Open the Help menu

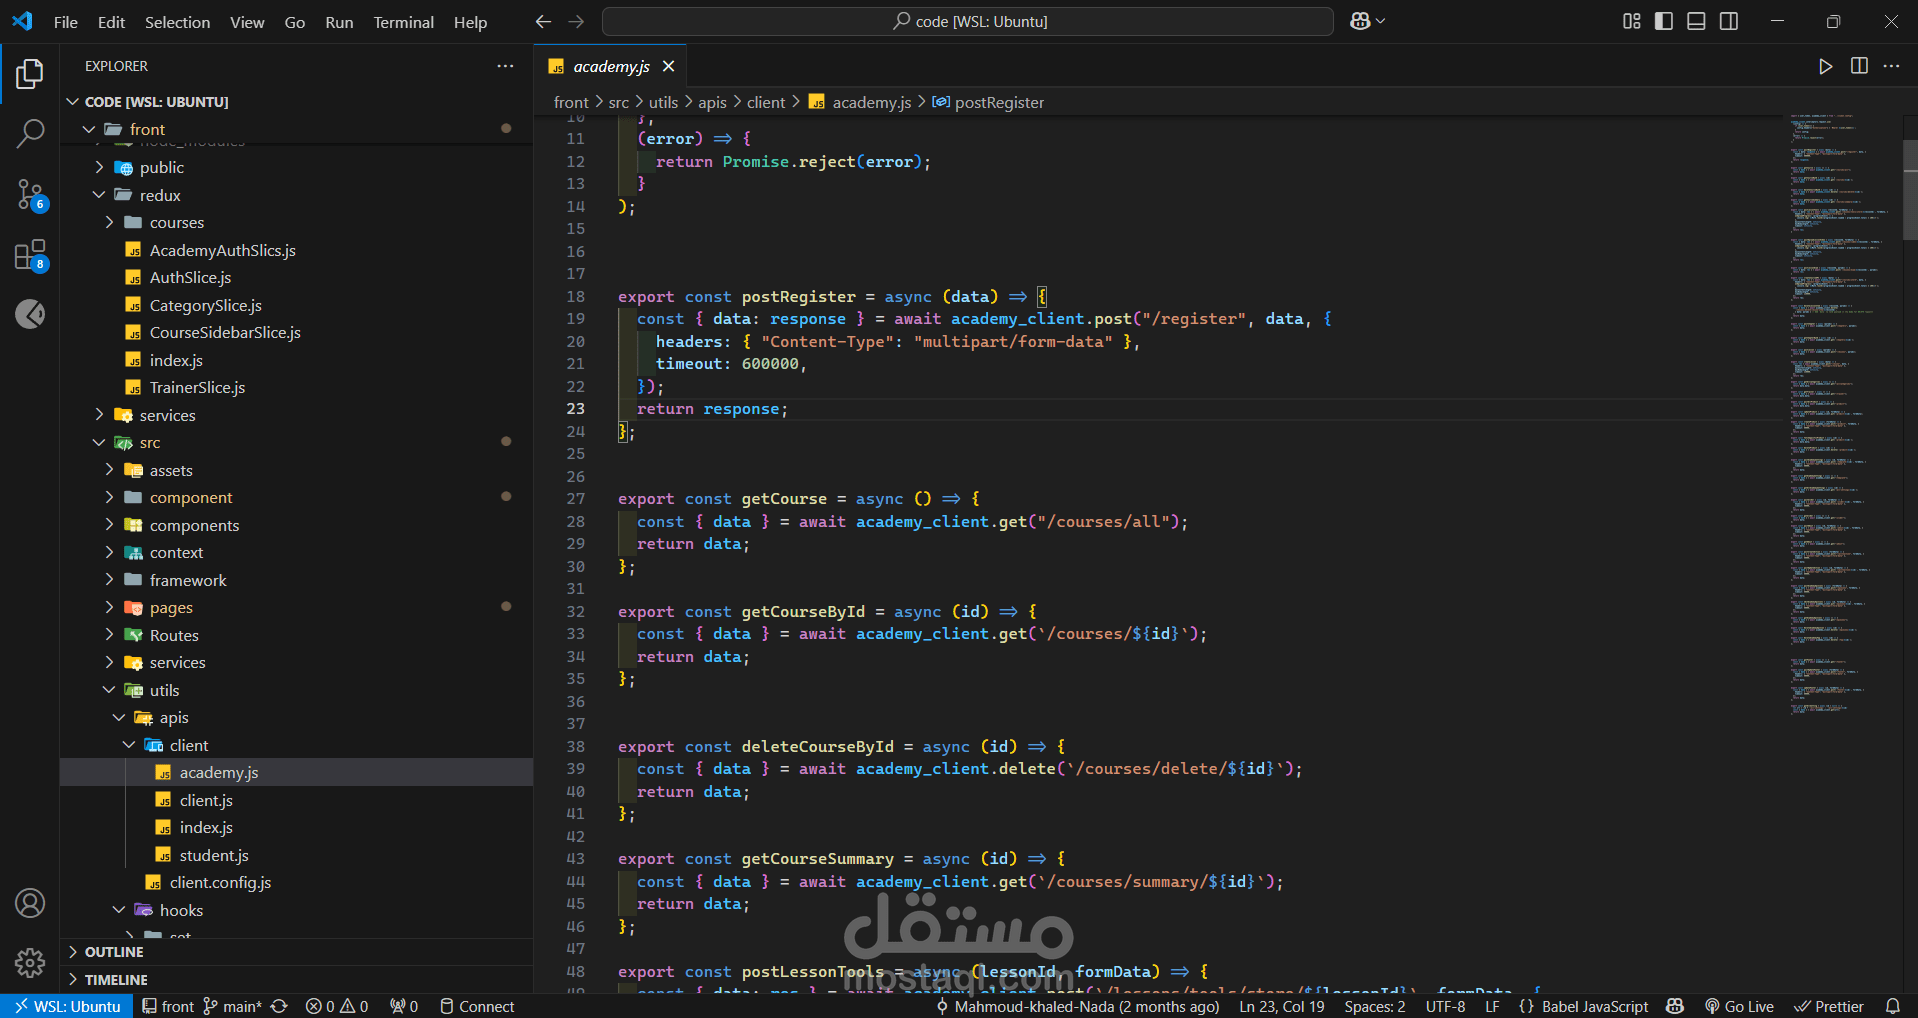470,22
